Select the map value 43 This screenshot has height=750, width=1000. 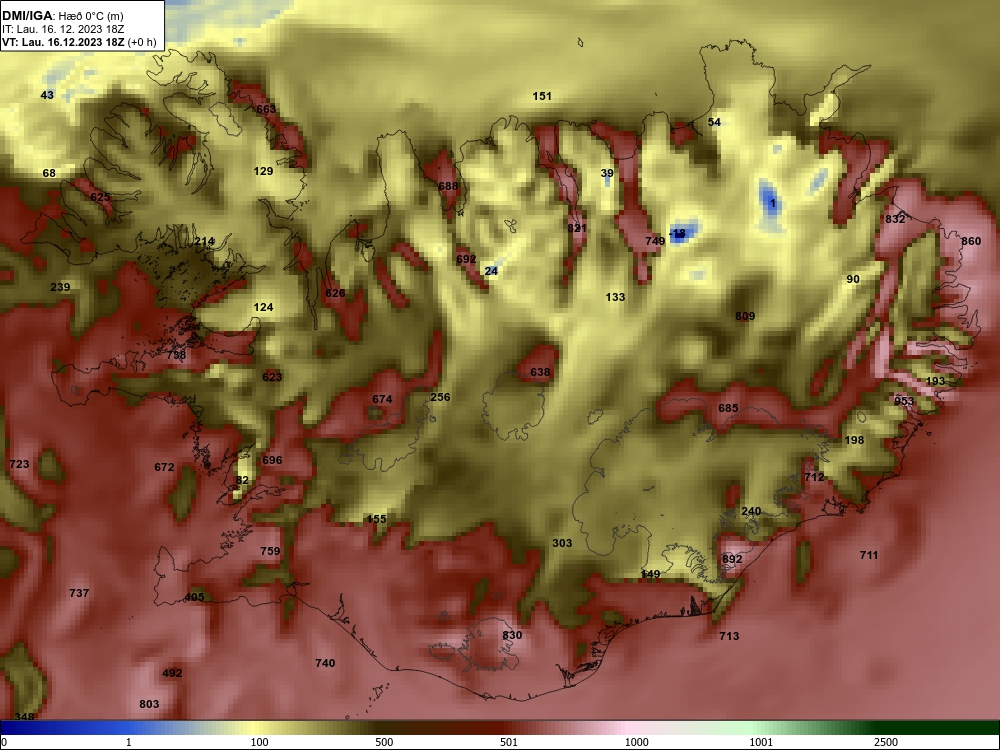click(x=47, y=95)
